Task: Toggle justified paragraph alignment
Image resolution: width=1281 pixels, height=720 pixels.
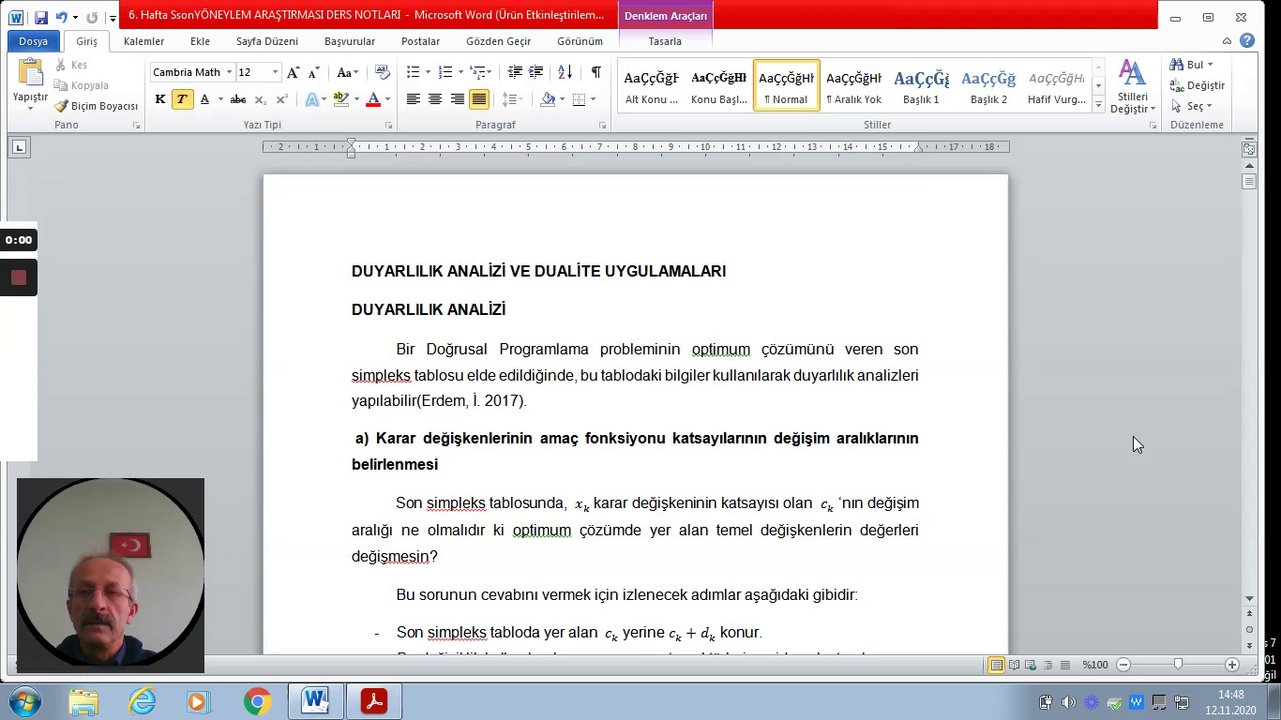Action: [x=479, y=99]
